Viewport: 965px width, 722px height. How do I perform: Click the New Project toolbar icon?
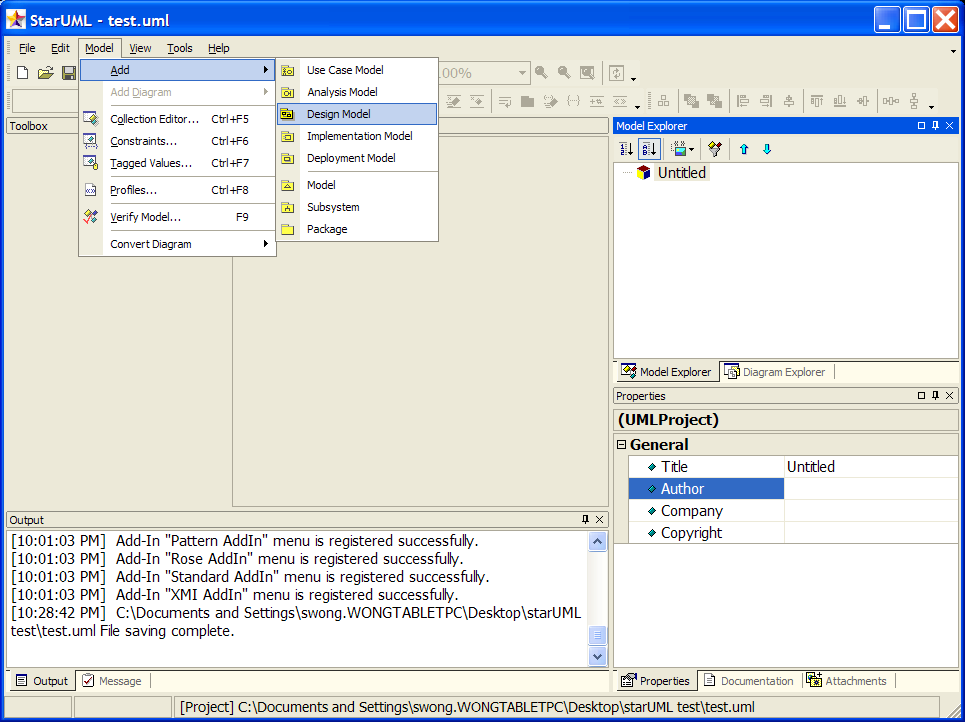(x=22, y=73)
